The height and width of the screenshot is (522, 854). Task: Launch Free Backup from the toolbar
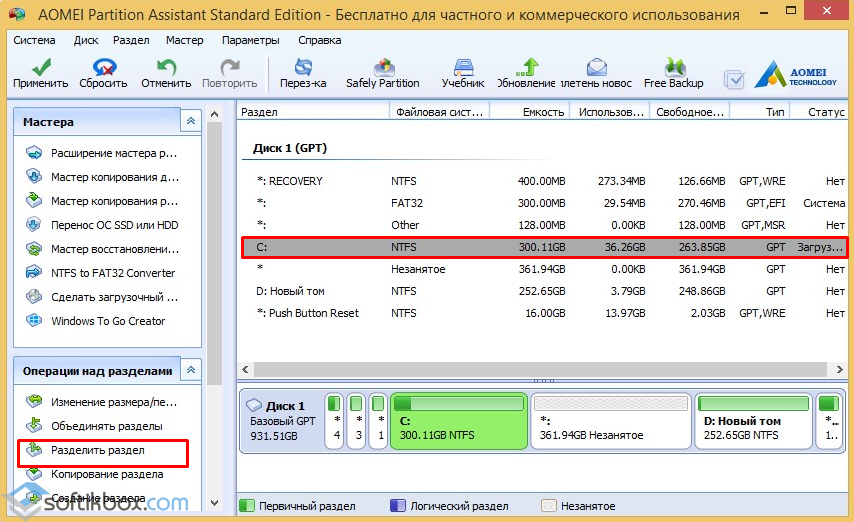coord(673,72)
